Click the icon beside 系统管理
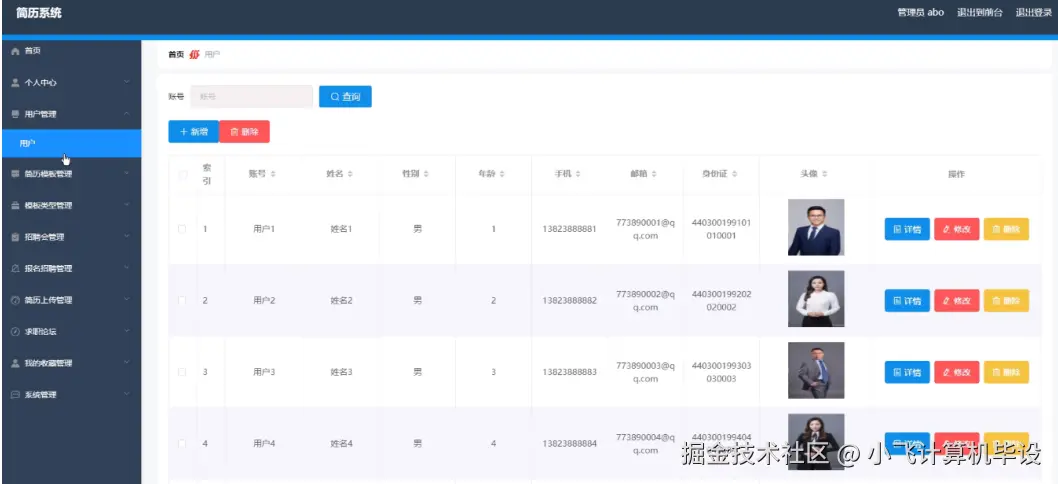1058x484 pixels. coord(16,395)
